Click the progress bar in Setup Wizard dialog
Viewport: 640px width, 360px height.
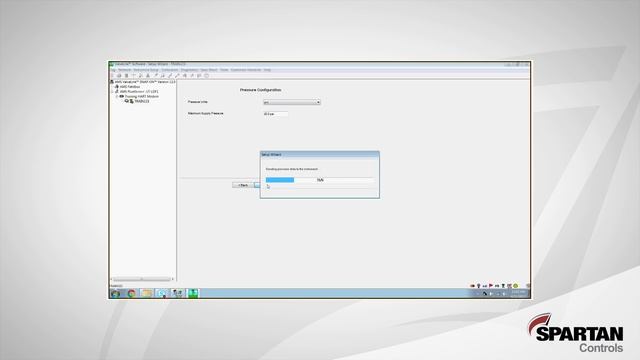point(320,180)
